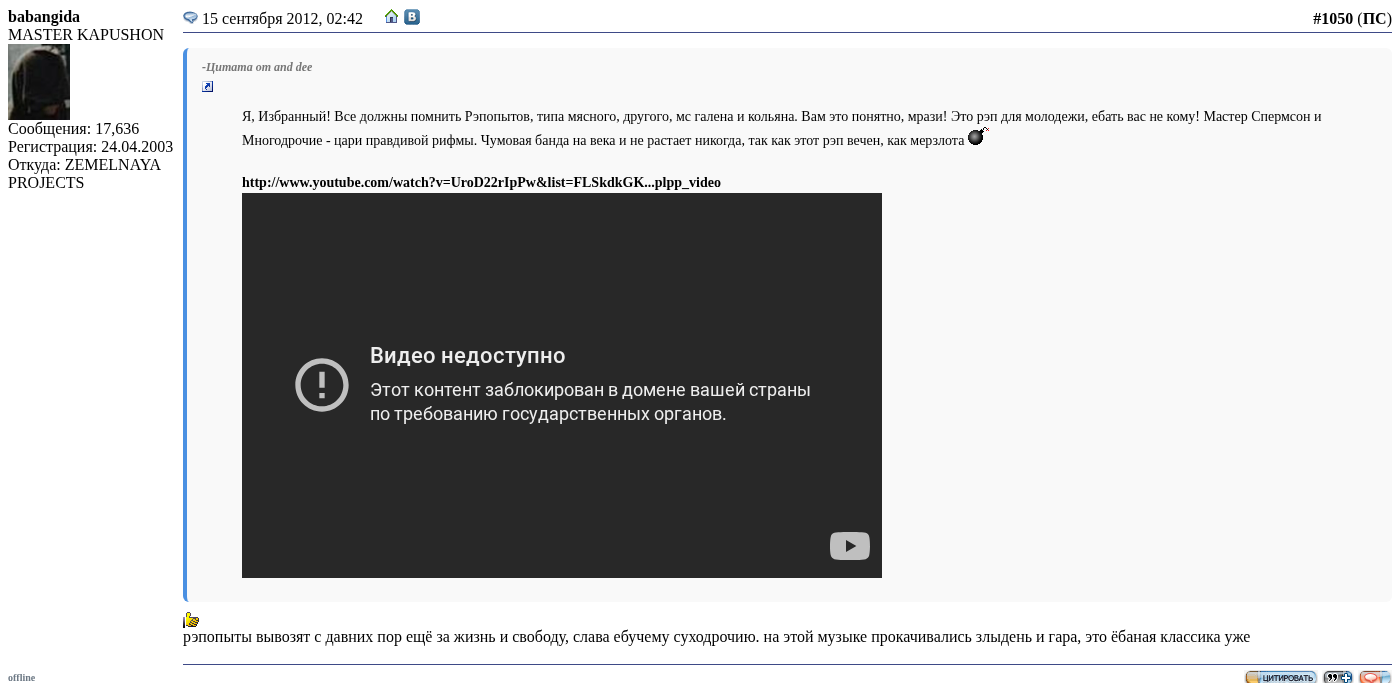Image resolution: width=1400 pixels, height=683 pixels.
Task: Click the 'Видео недоступно' message in player
Action: 467,356
